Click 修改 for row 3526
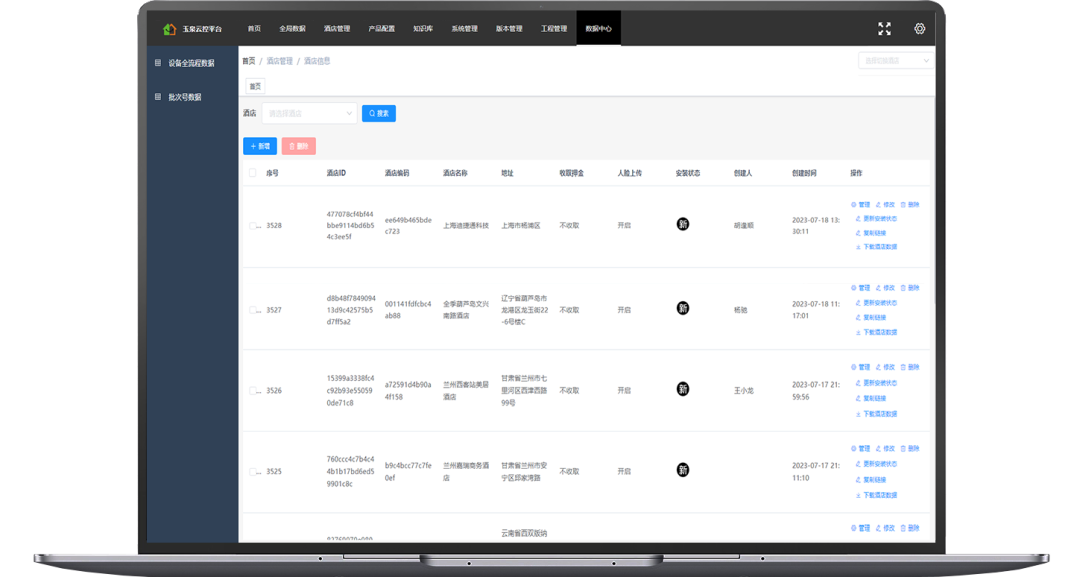 tap(885, 367)
